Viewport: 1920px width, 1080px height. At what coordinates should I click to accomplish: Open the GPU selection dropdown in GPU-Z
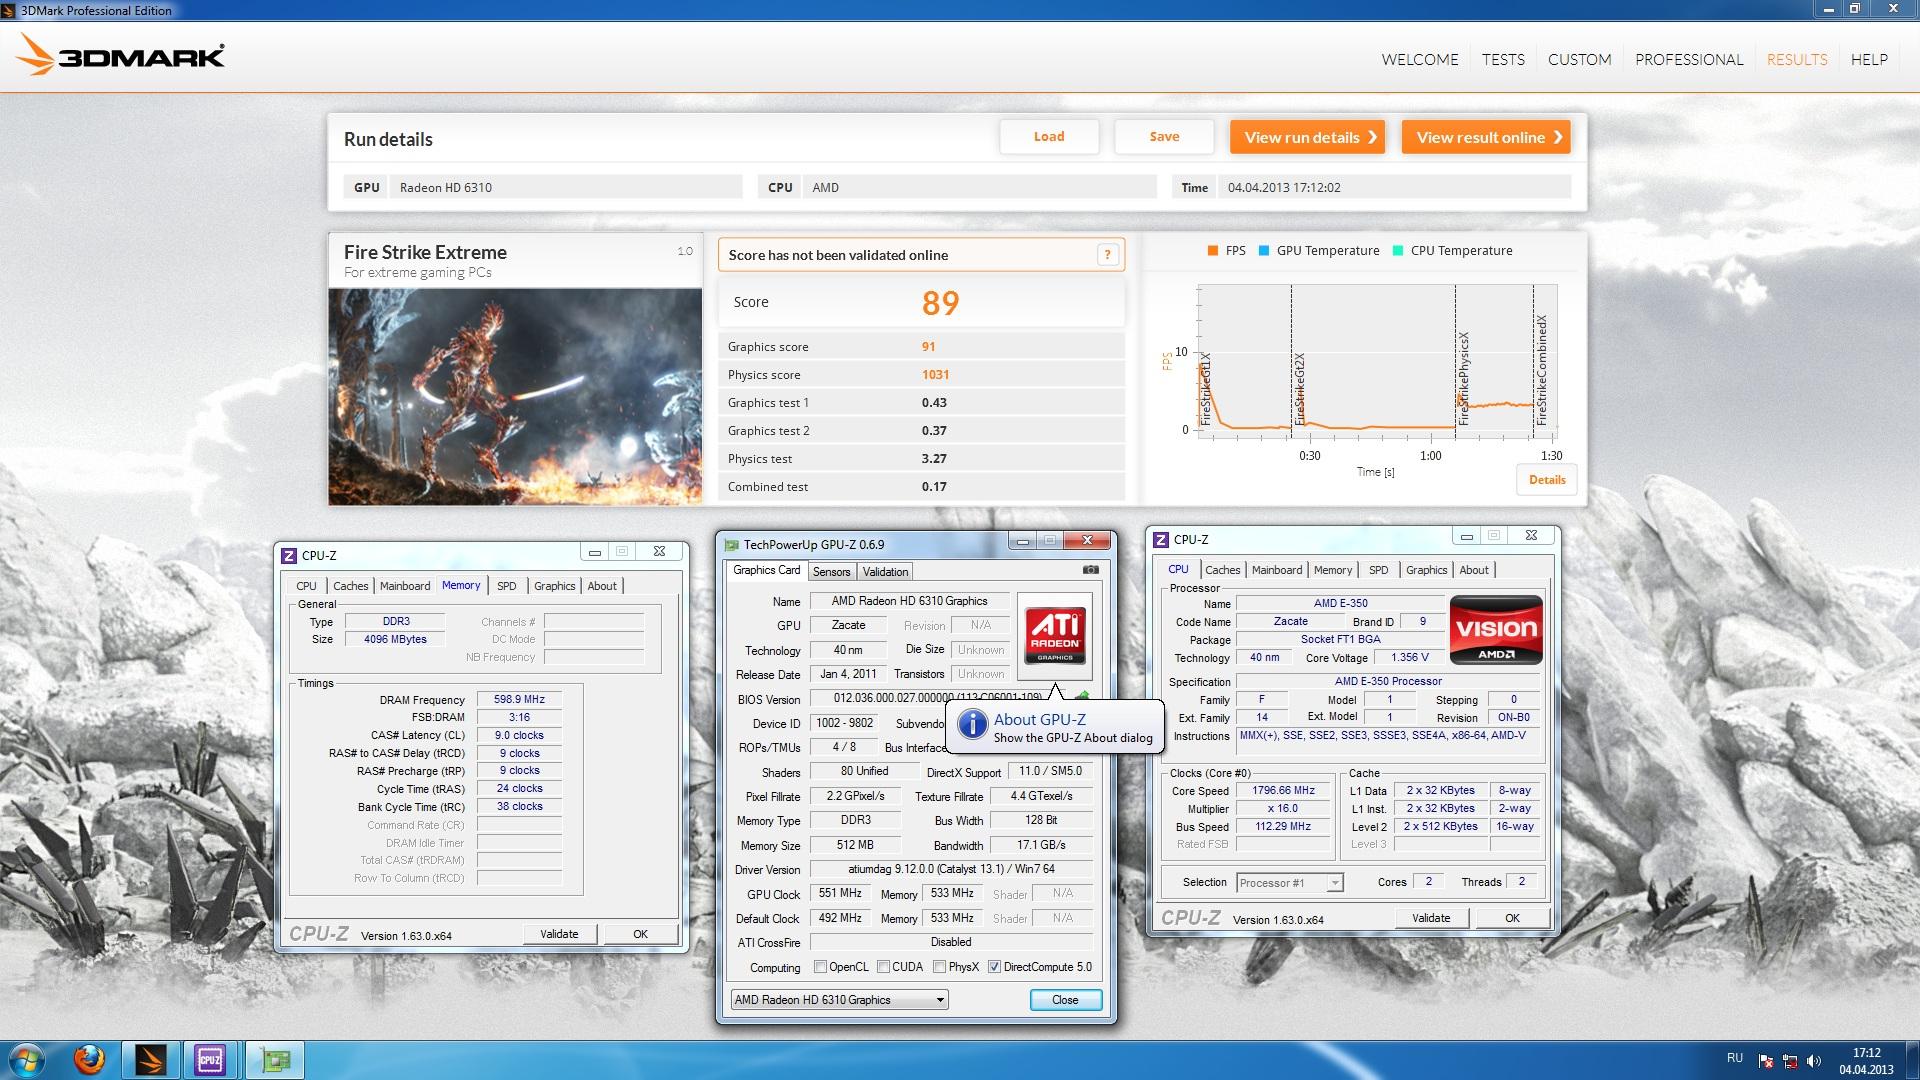click(x=839, y=1000)
